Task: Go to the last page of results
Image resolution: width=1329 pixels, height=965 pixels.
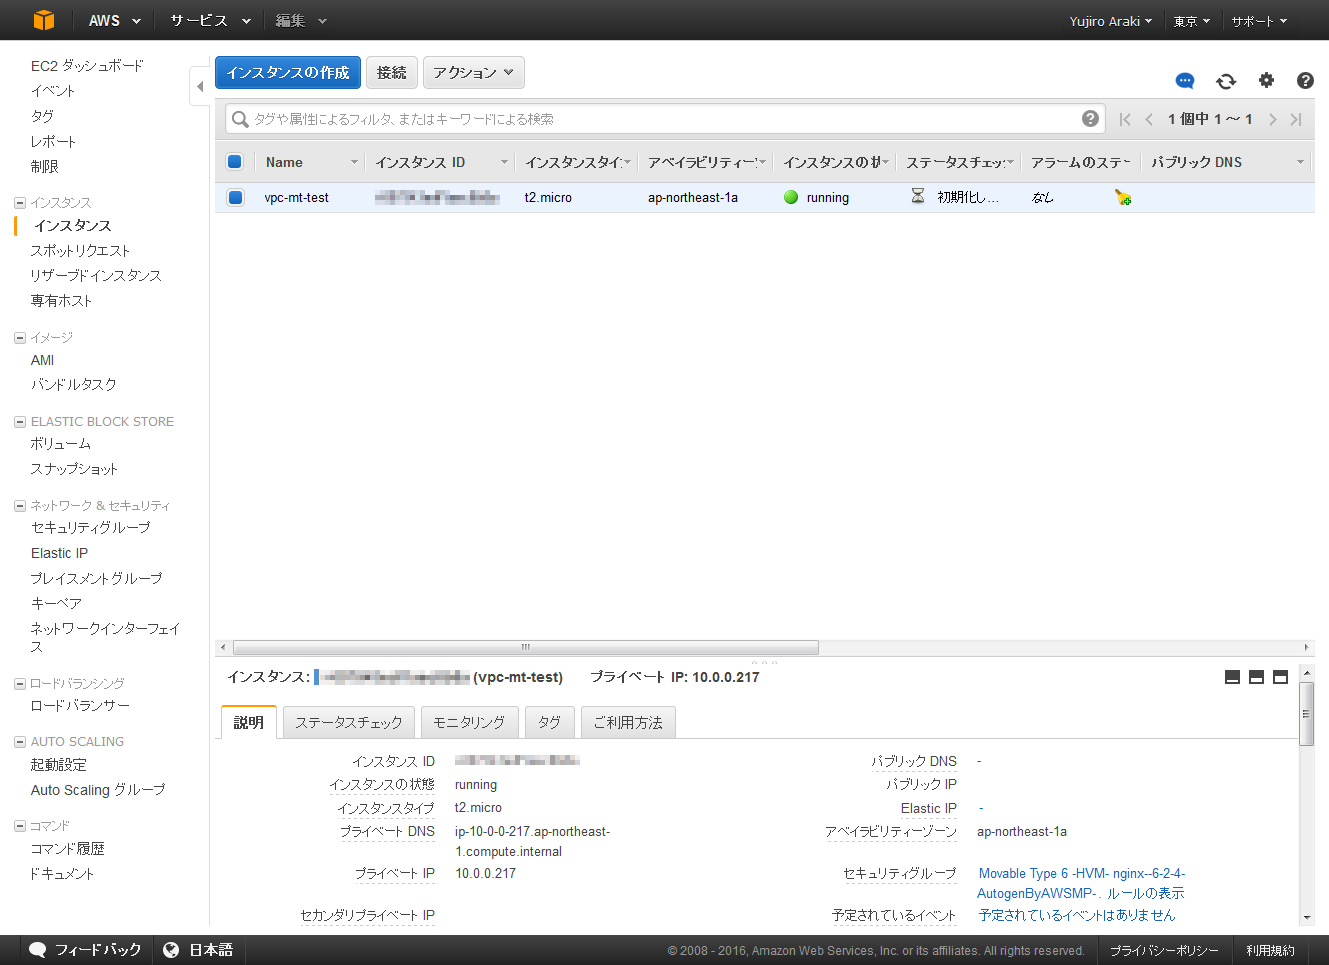Action: point(1296,119)
